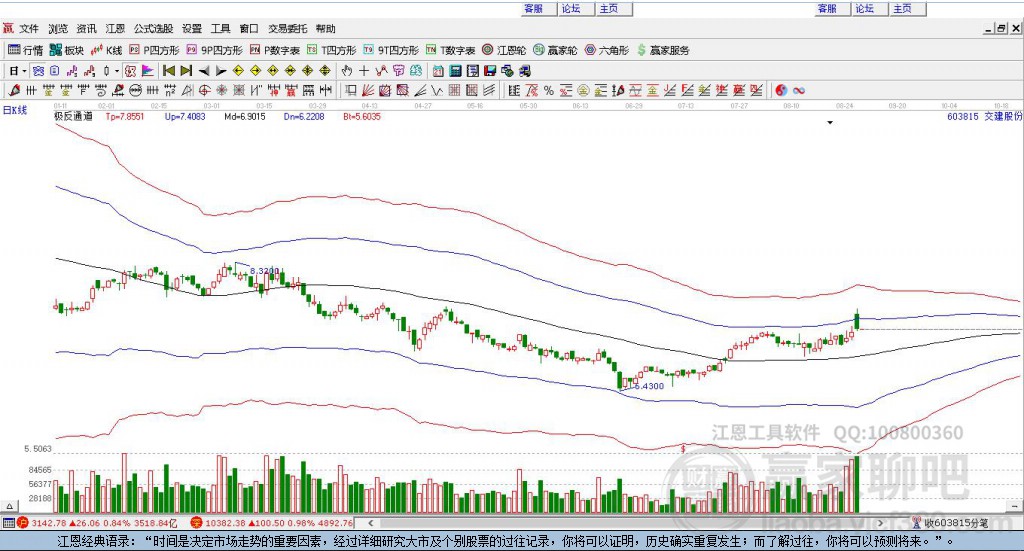Click the 日K线 label
1024x551 pixels.
[x=15, y=110]
